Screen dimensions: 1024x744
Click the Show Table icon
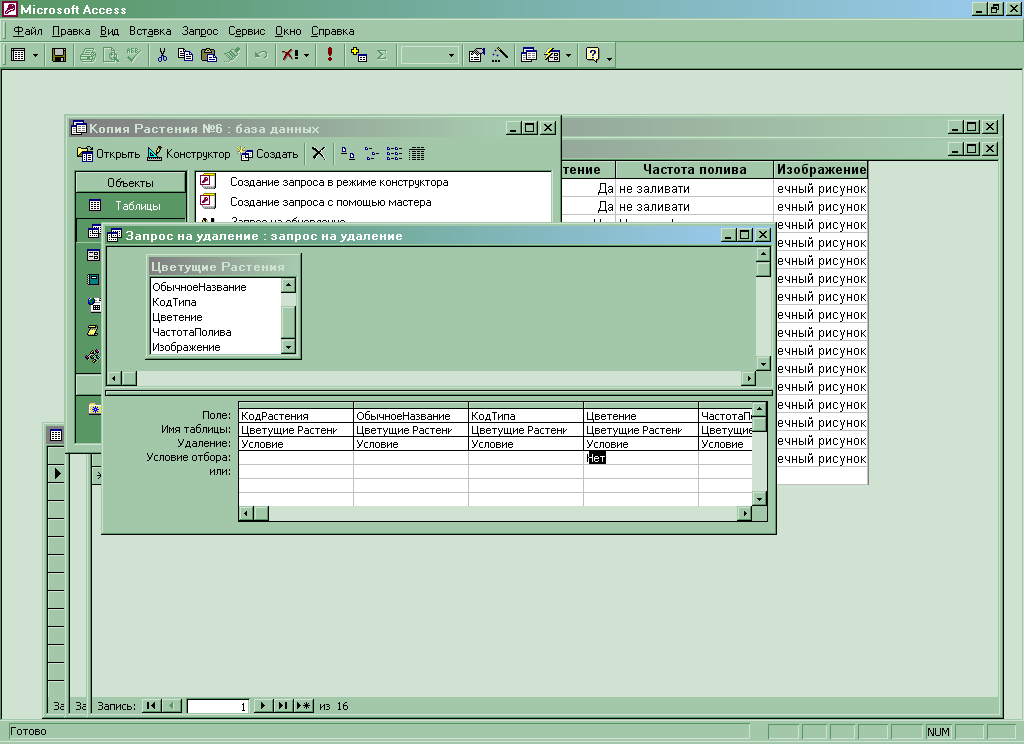(359, 56)
